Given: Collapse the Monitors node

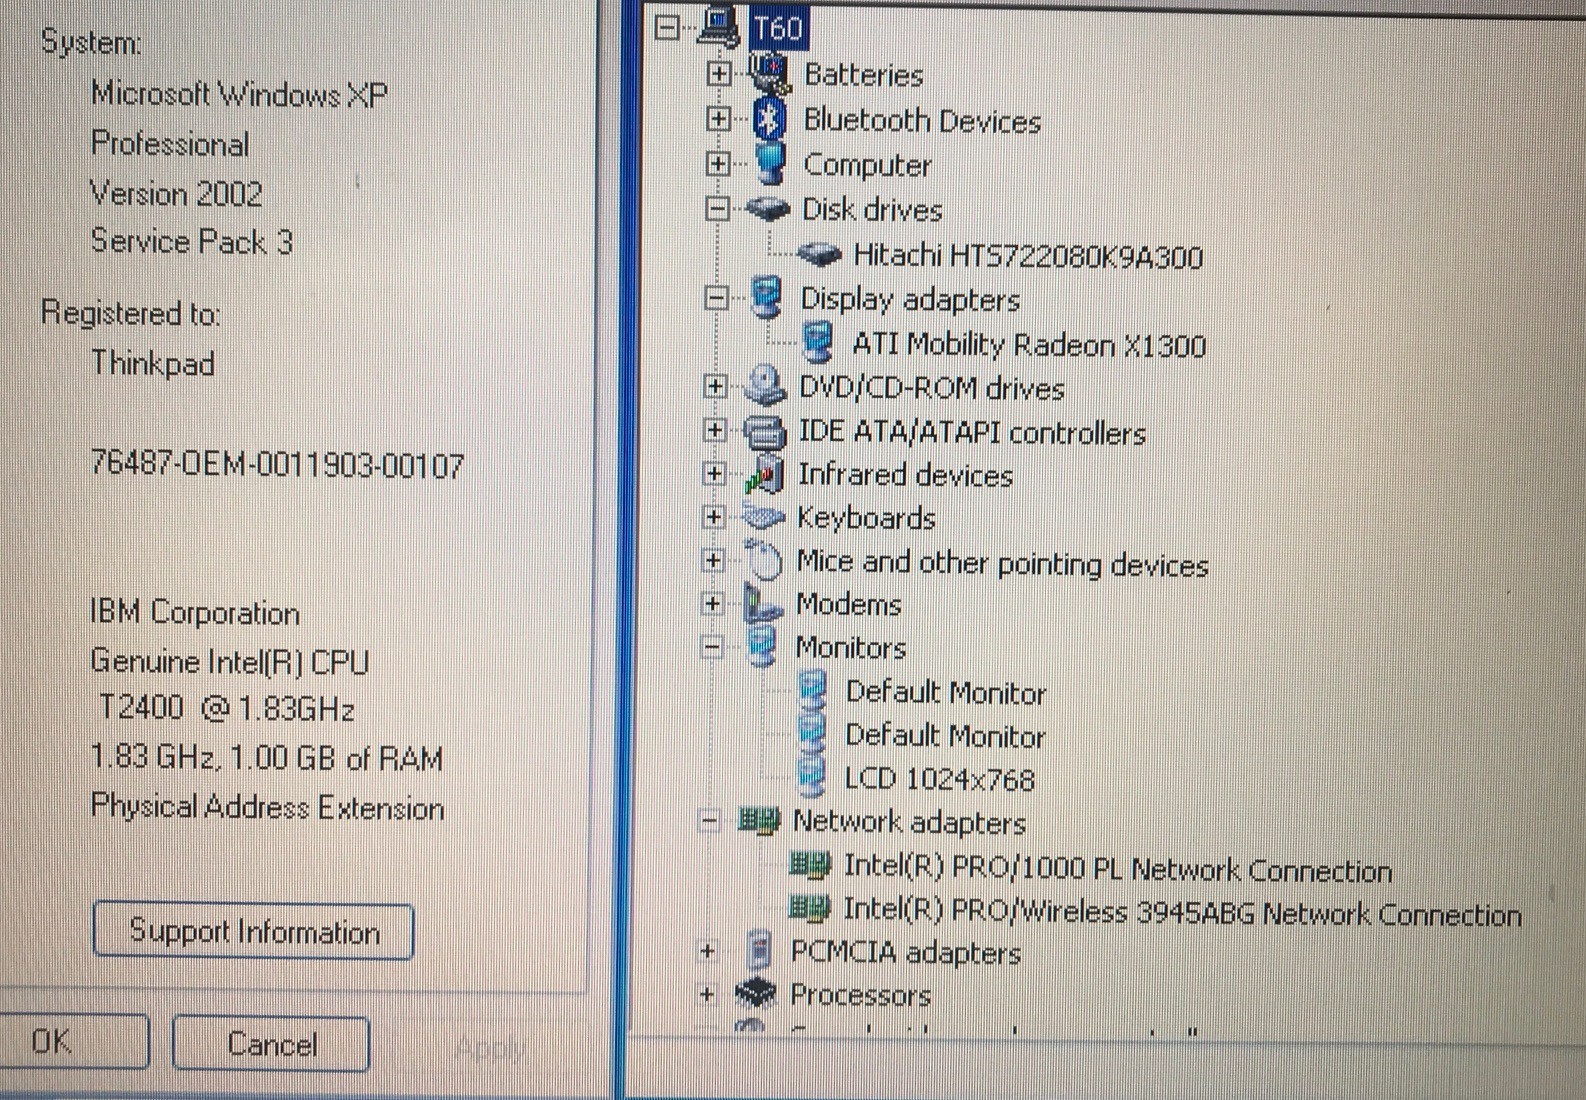Looking at the screenshot, I should coord(711,647).
